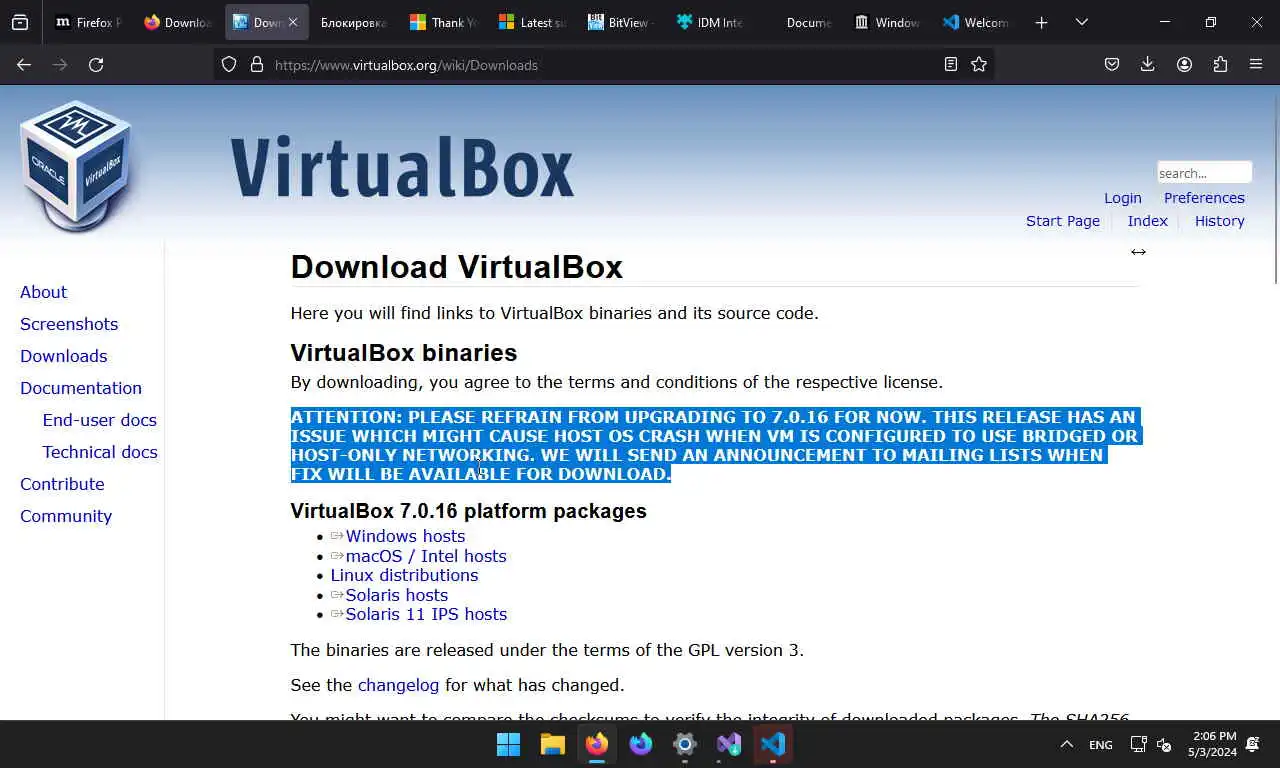Open the taskbar clock and date
The width and height of the screenshot is (1280, 768).
coord(1212,744)
